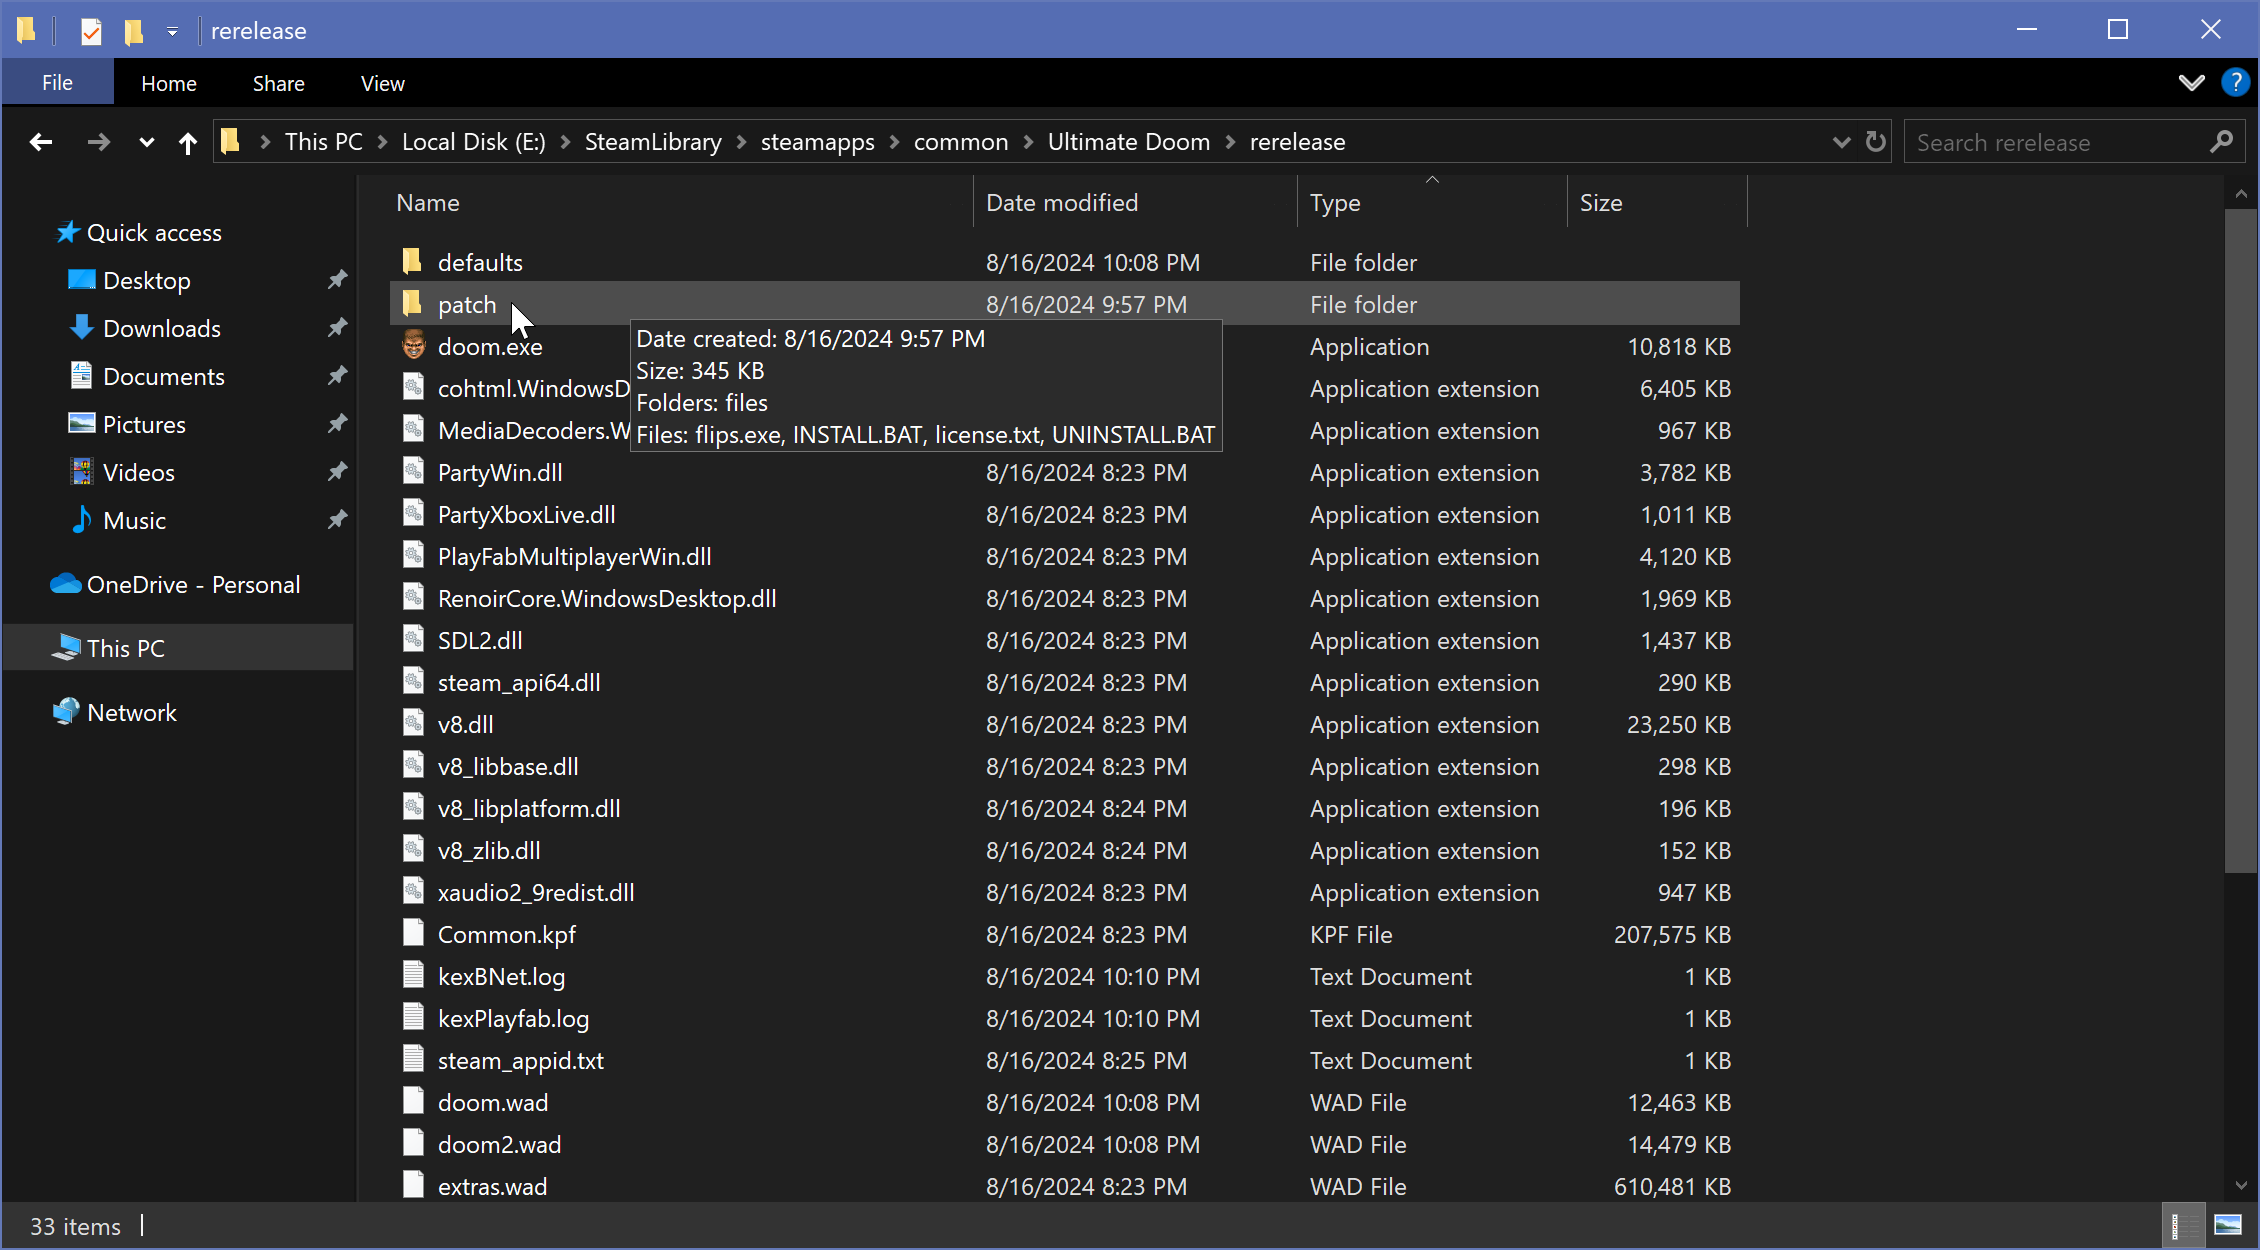The image size is (2260, 1250).
Task: Click steamapps in the breadcrumb path
Action: pos(817,142)
